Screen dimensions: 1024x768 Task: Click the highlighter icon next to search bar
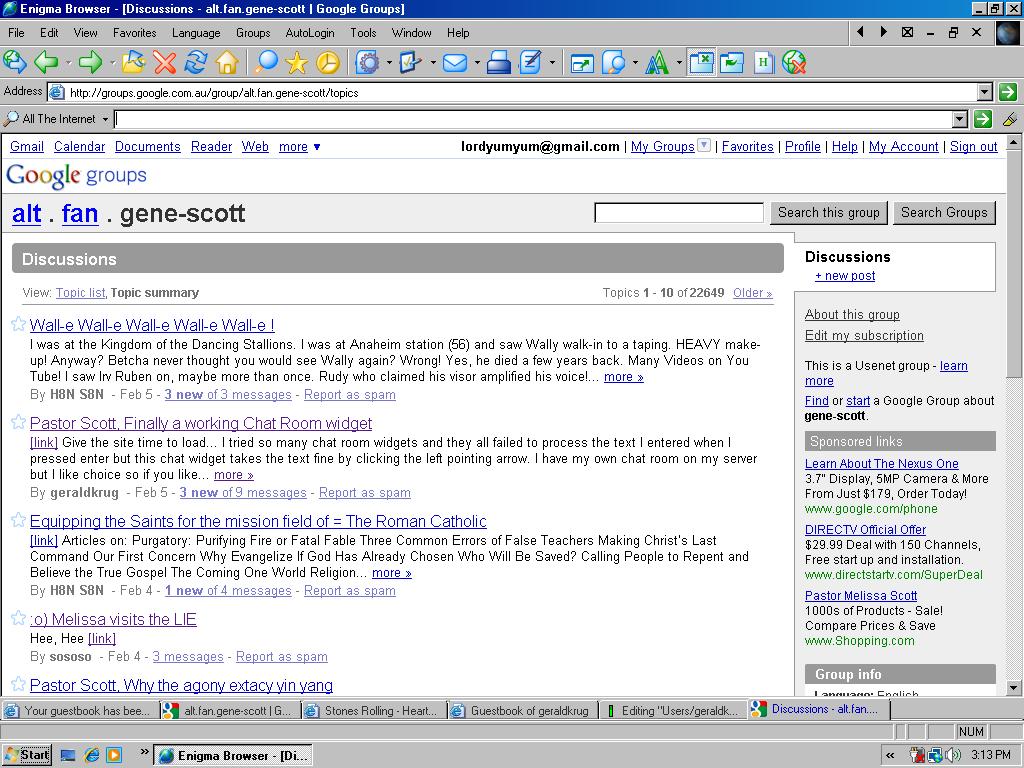tap(1010, 119)
